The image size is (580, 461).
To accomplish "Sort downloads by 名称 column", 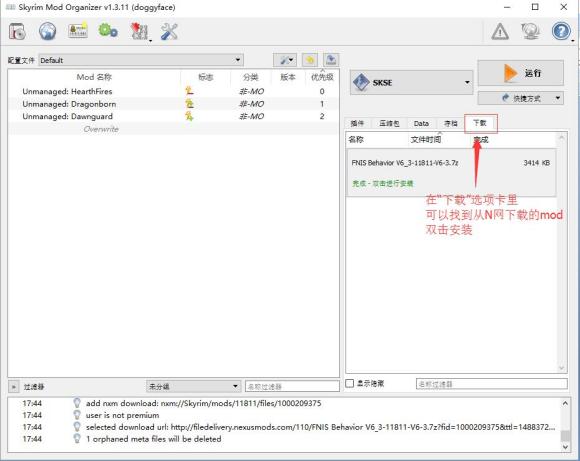I will [377, 139].
